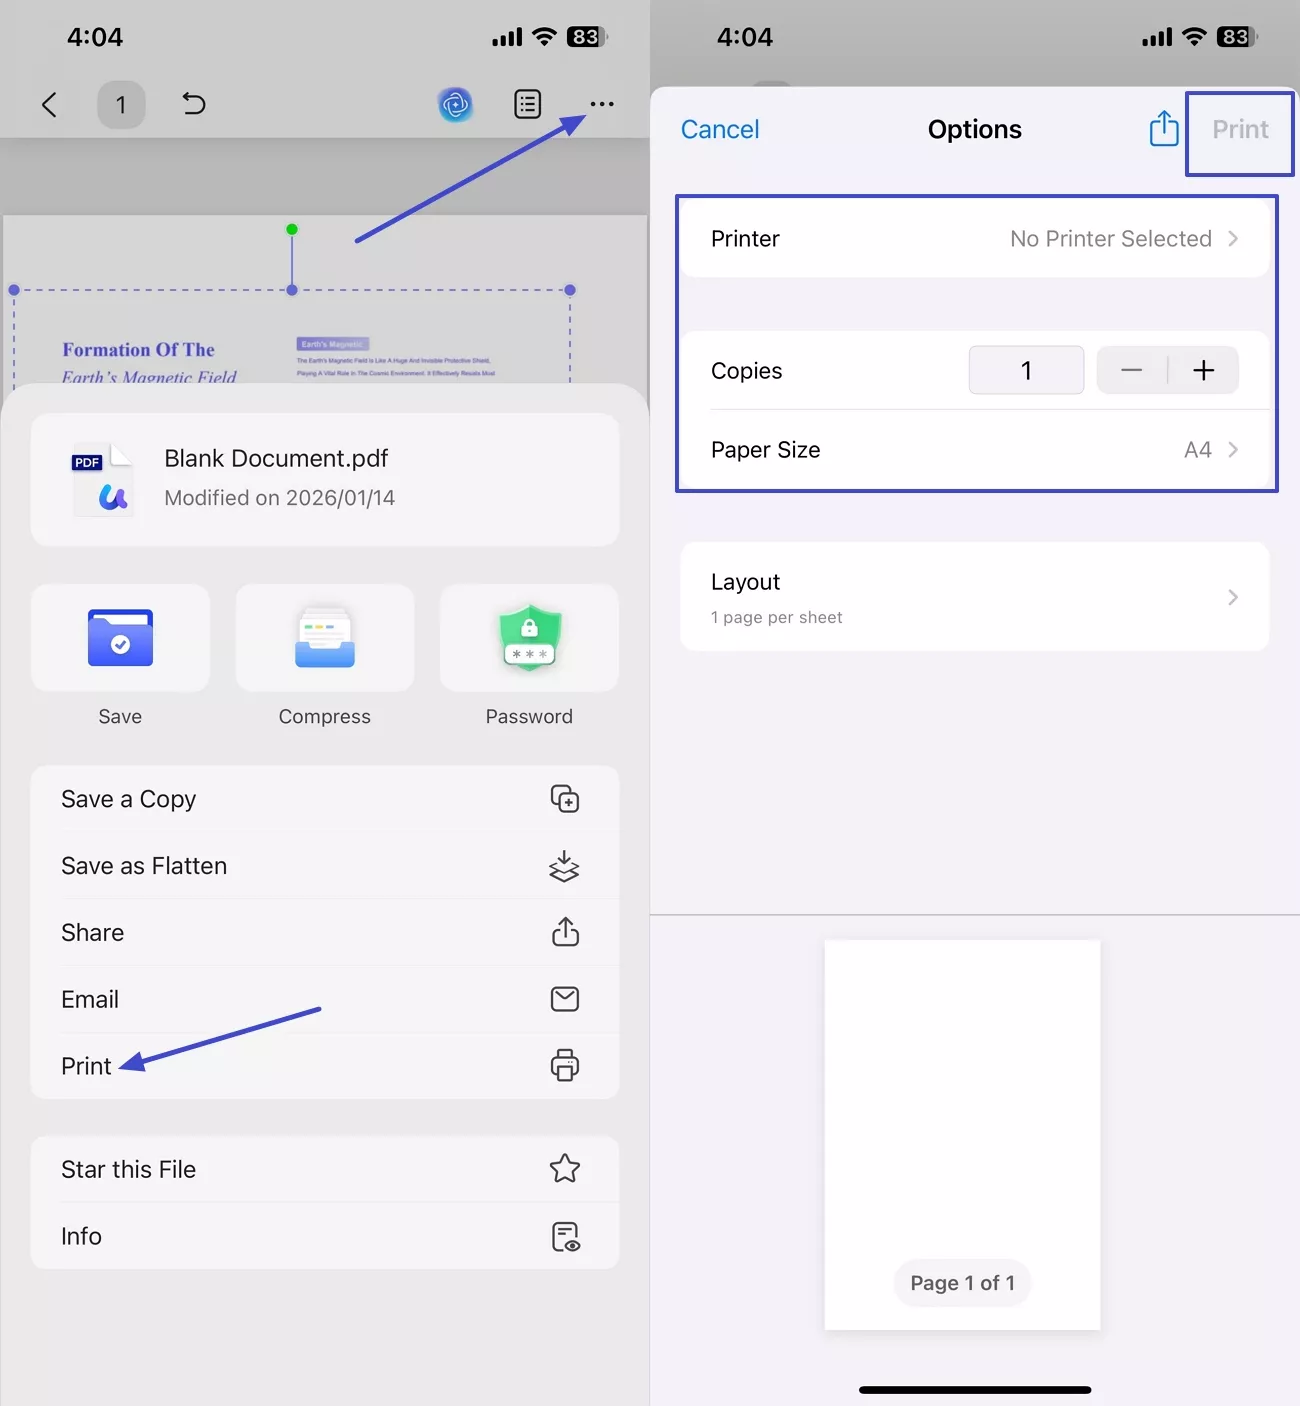Viewport: 1300px width, 1406px height.
Task: Tap the Share upload icon in the menu
Action: click(x=565, y=932)
